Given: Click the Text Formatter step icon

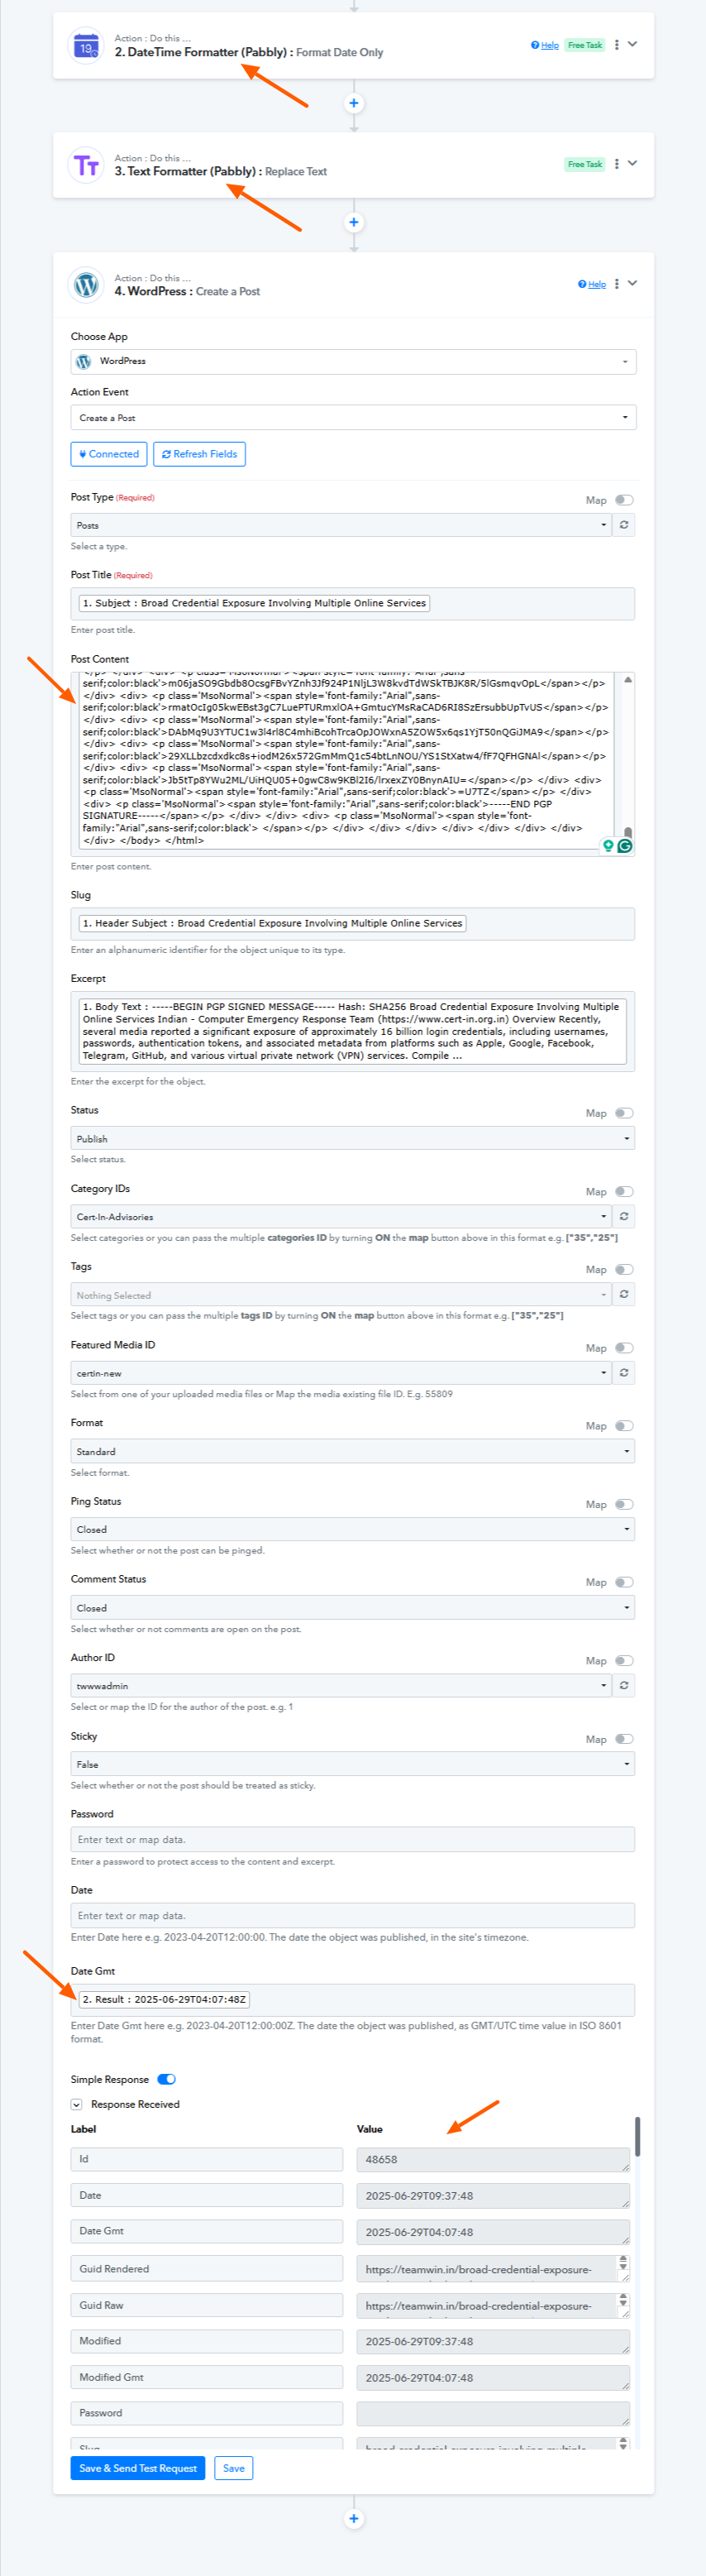Looking at the screenshot, I should 86,165.
